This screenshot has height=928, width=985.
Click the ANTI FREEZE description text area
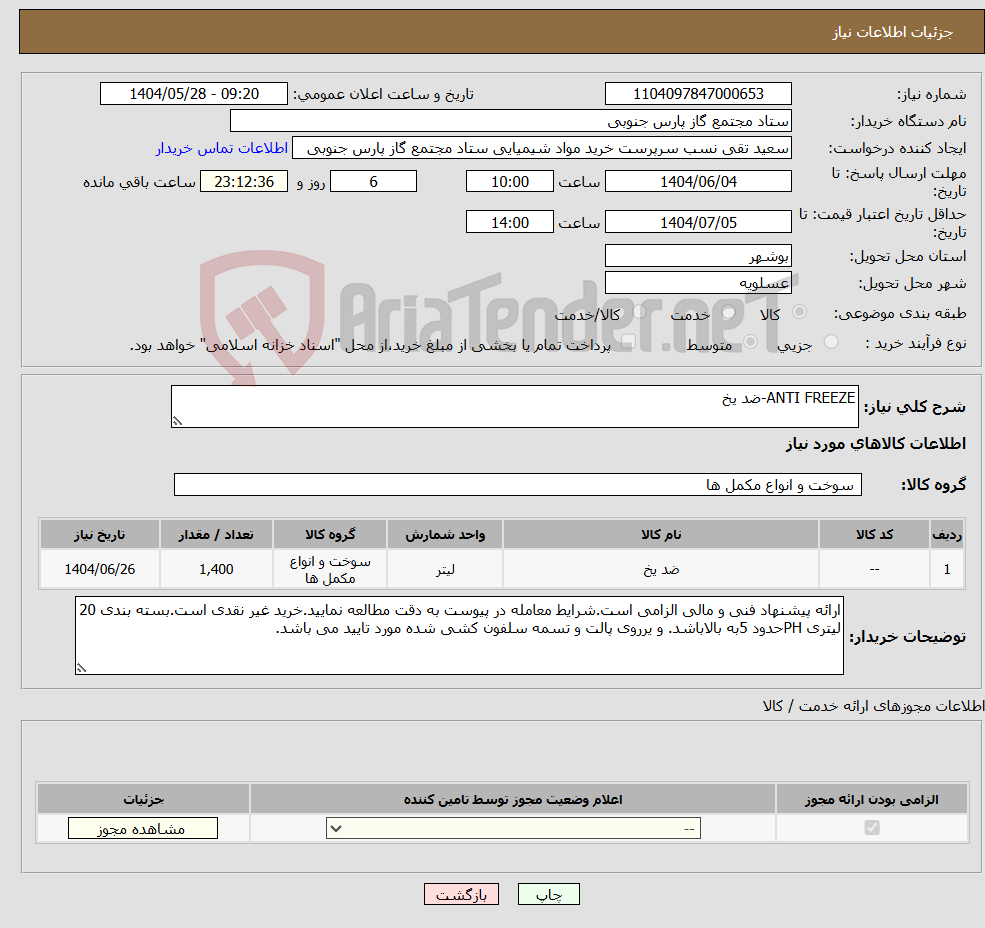click(514, 407)
